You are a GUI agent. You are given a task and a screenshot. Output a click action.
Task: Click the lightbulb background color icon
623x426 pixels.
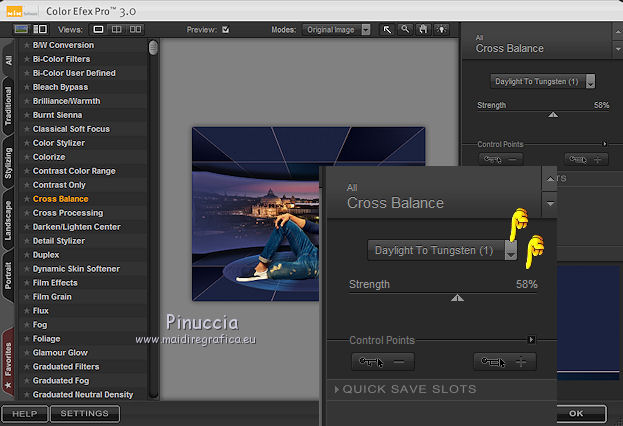pyautogui.click(x=441, y=29)
